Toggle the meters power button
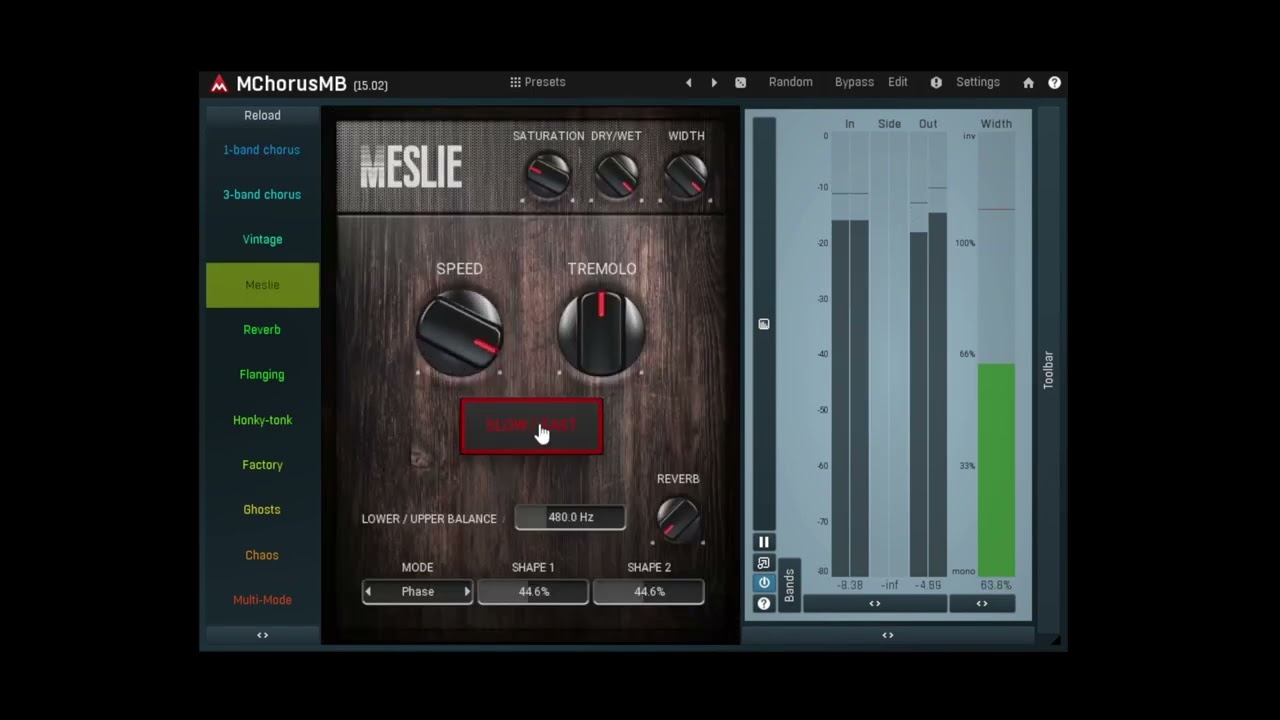Viewport: 1280px width, 720px height. [764, 583]
